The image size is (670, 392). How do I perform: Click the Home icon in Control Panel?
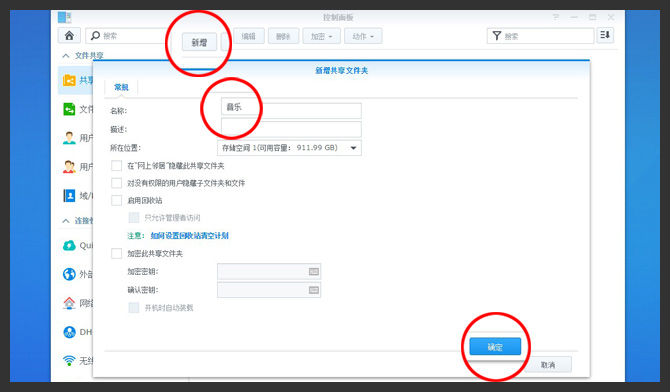pyautogui.click(x=69, y=35)
